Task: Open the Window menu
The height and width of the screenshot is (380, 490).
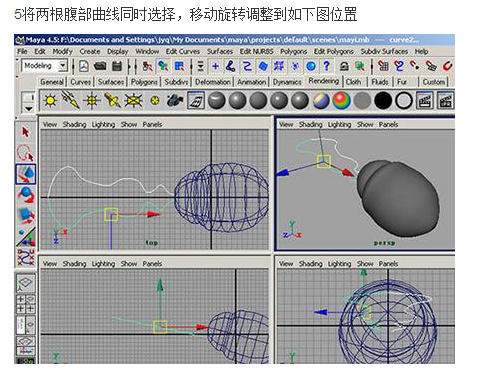Action: [x=147, y=52]
